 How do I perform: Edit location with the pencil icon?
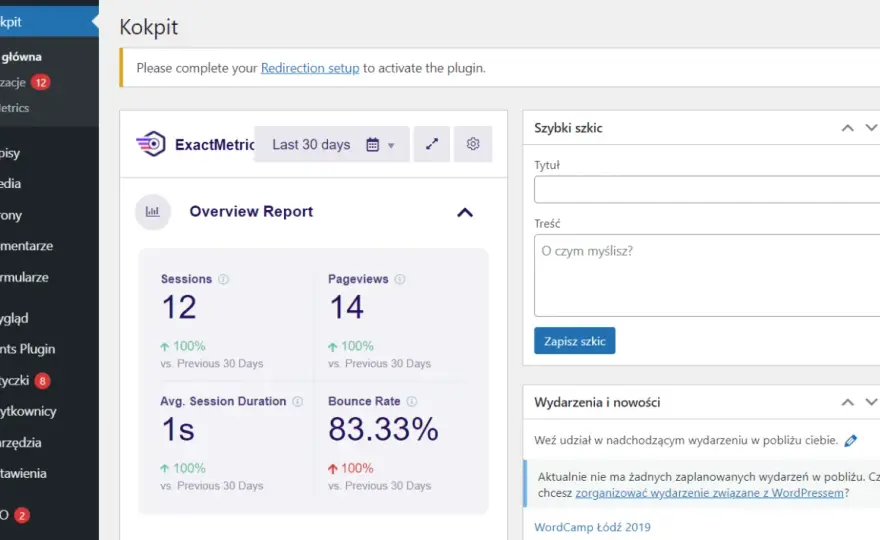pos(851,441)
